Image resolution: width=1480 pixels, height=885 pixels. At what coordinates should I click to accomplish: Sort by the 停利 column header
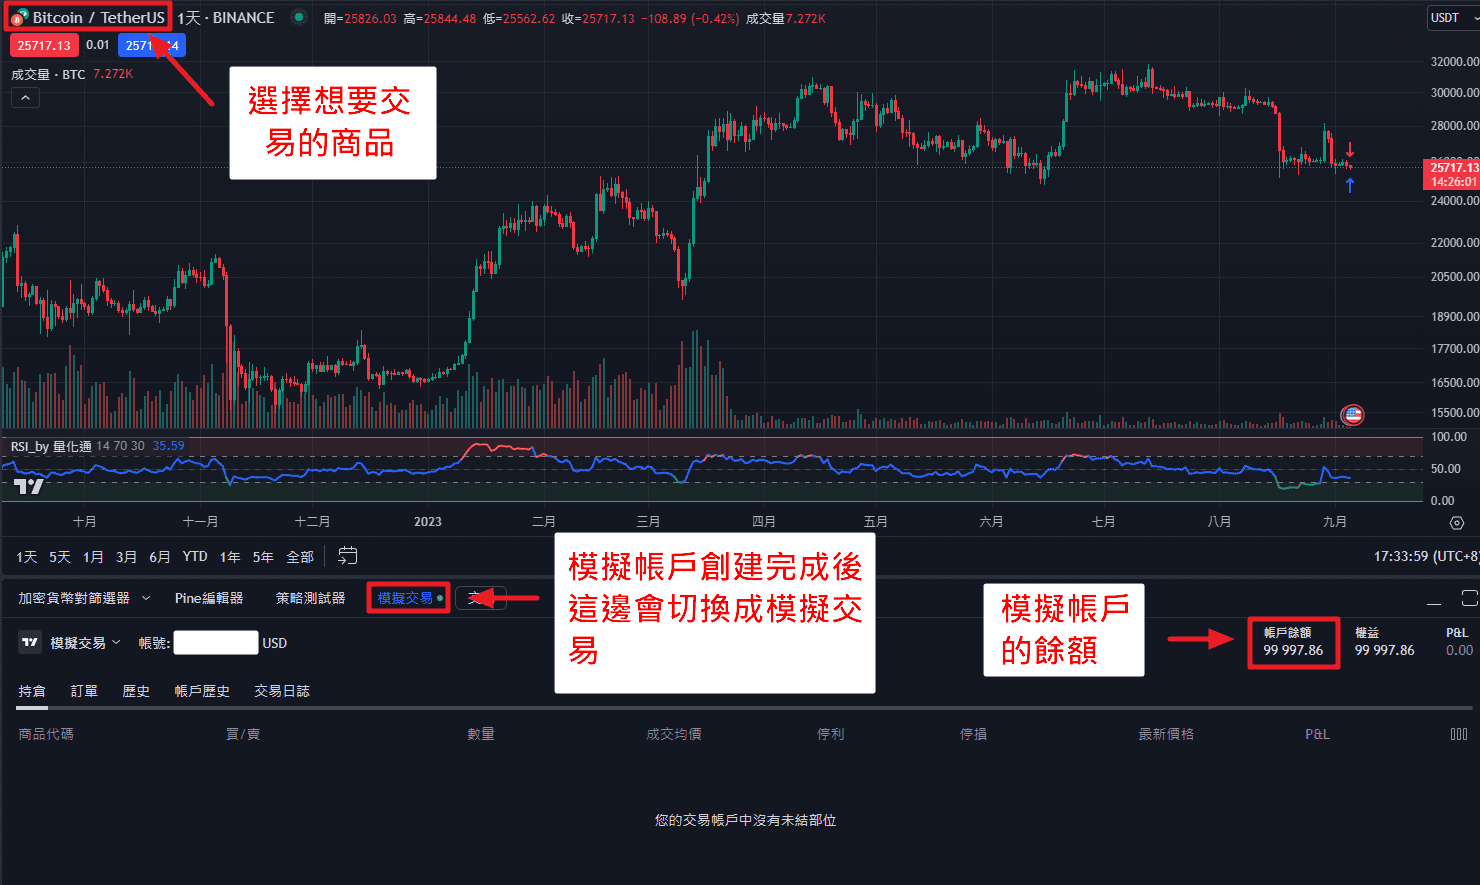coord(831,734)
